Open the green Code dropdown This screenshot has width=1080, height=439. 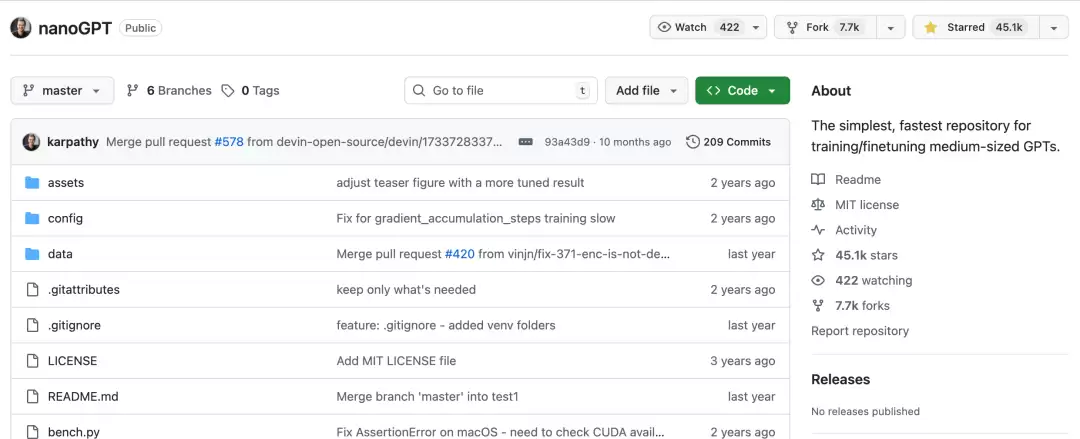click(742, 91)
